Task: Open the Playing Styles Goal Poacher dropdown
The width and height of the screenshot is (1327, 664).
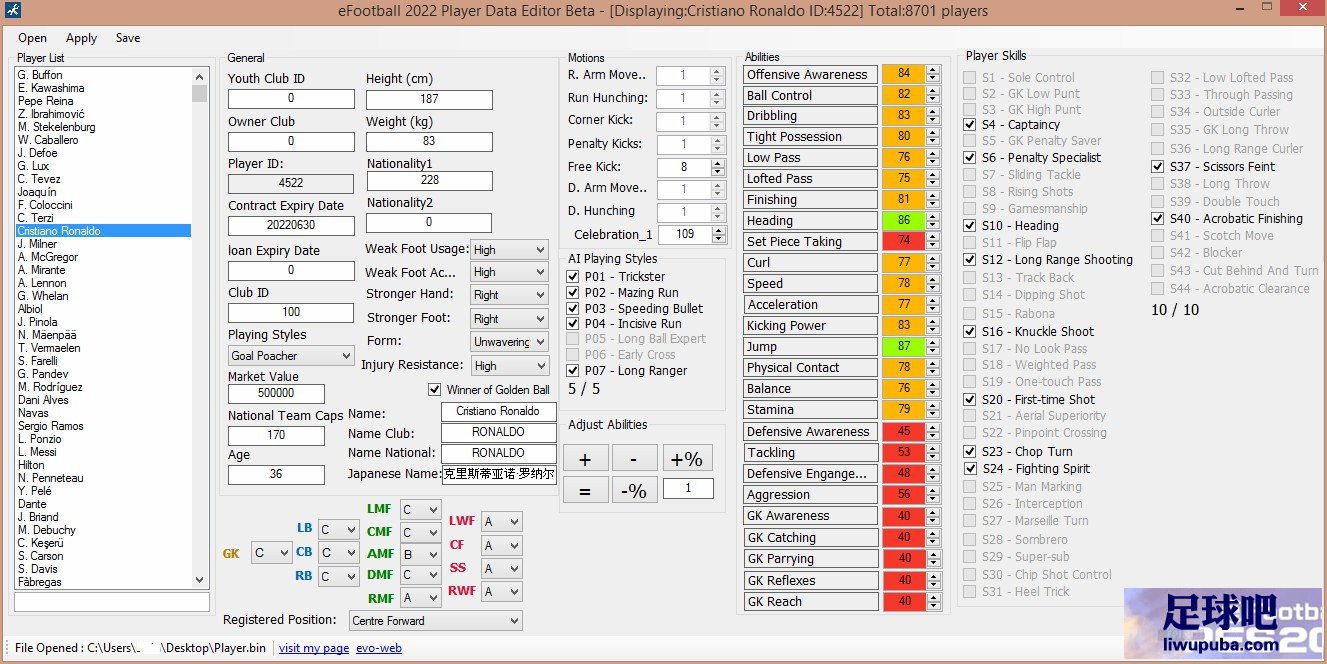Action: 291,356
